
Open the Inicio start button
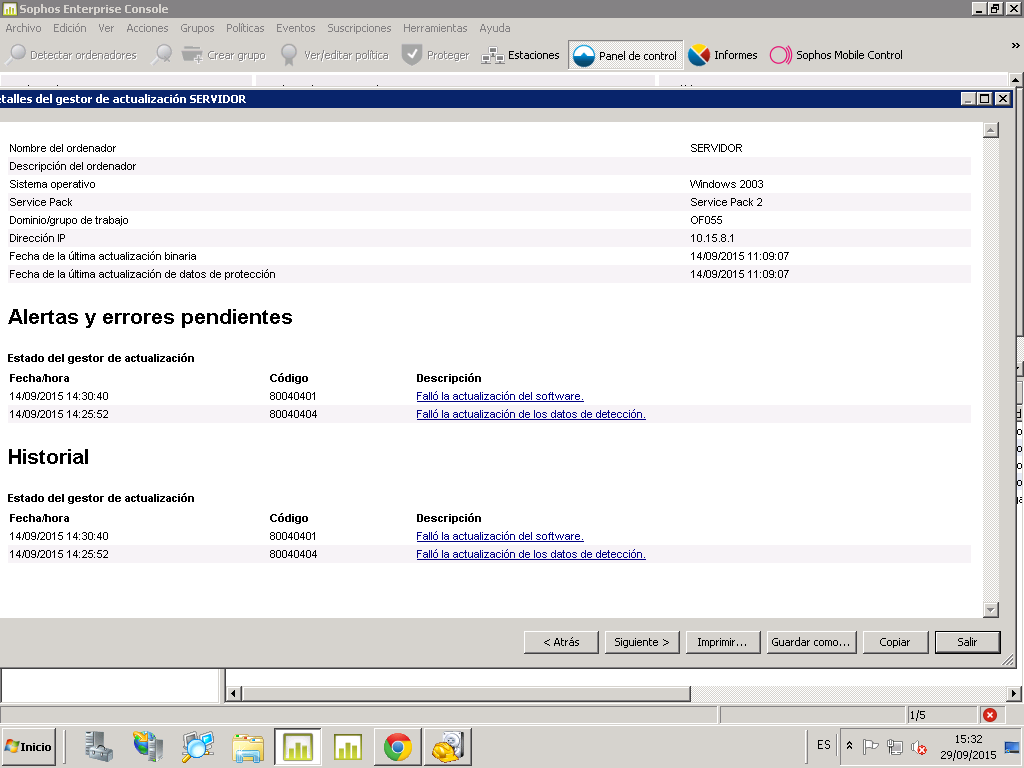(x=28, y=746)
